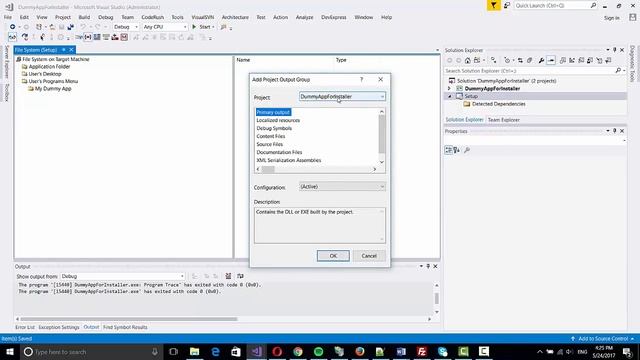Open the Configuration dropdown showing (Active)

[342, 187]
